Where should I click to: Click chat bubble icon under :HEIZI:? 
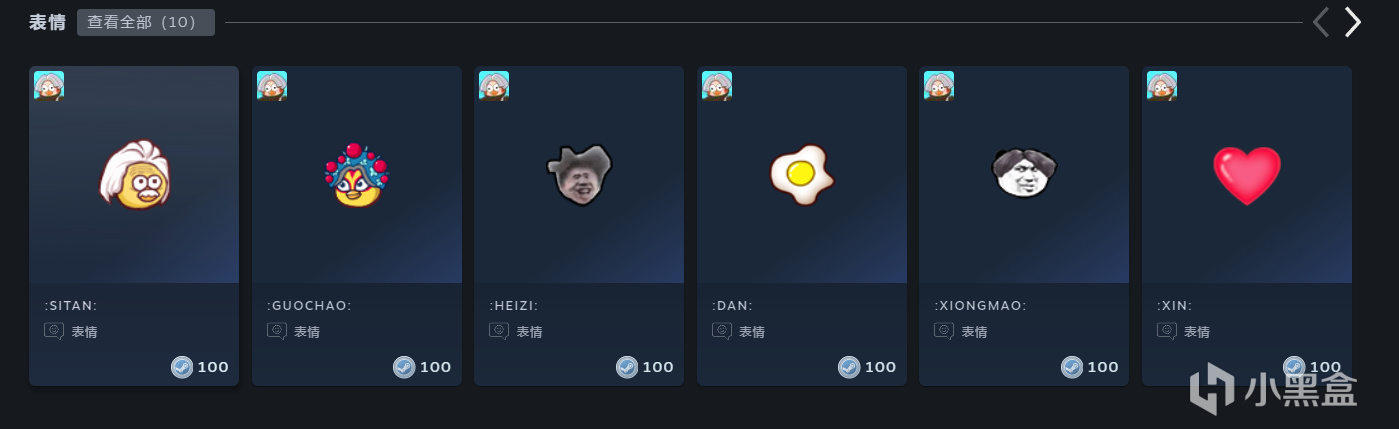tap(499, 331)
